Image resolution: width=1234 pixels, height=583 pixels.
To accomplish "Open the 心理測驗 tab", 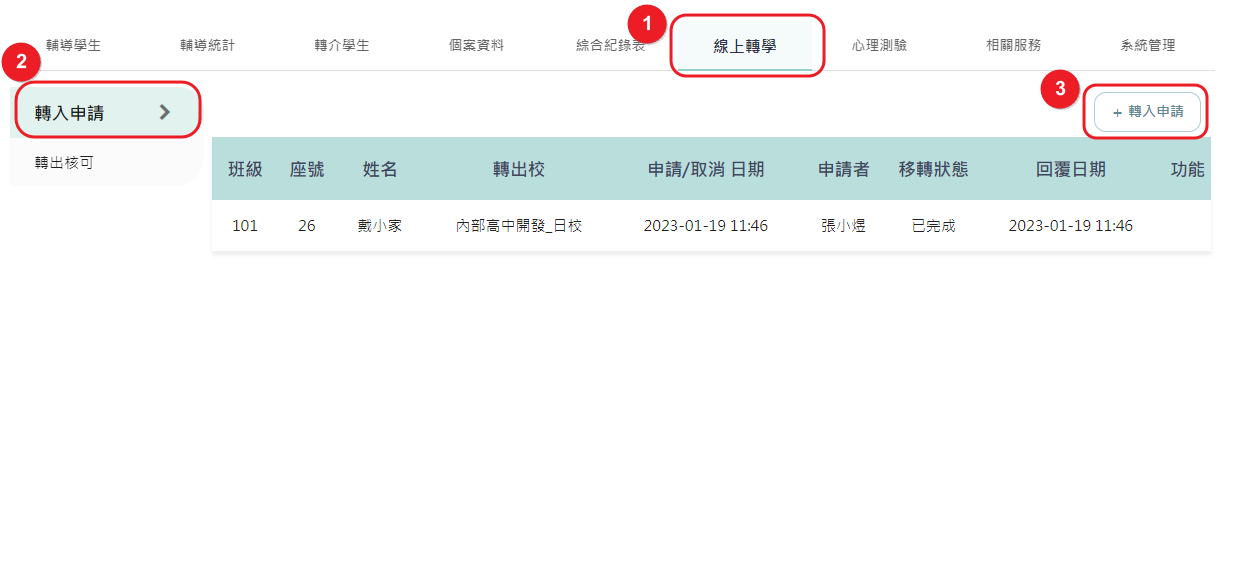I will [x=879, y=45].
